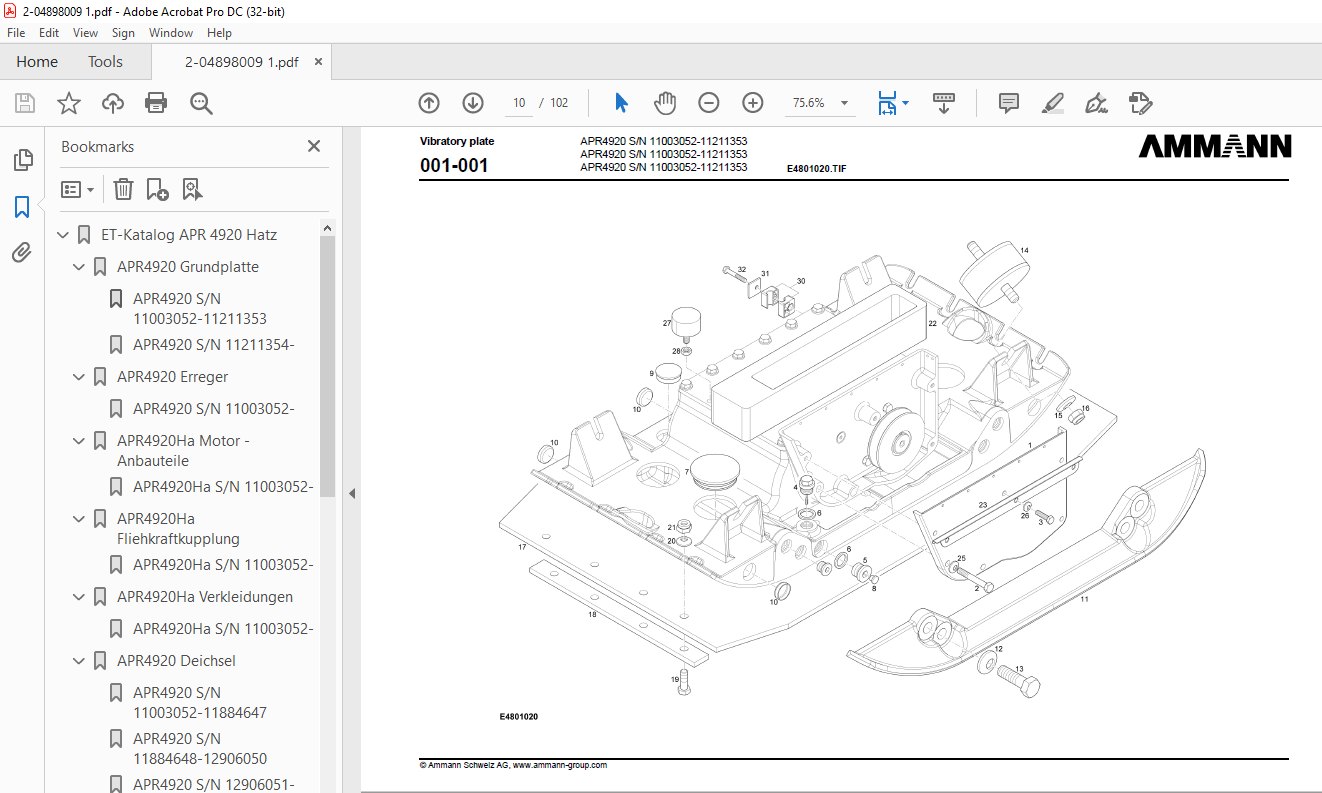1322x793 pixels.
Task: Click the Save file icon
Action: click(25, 103)
